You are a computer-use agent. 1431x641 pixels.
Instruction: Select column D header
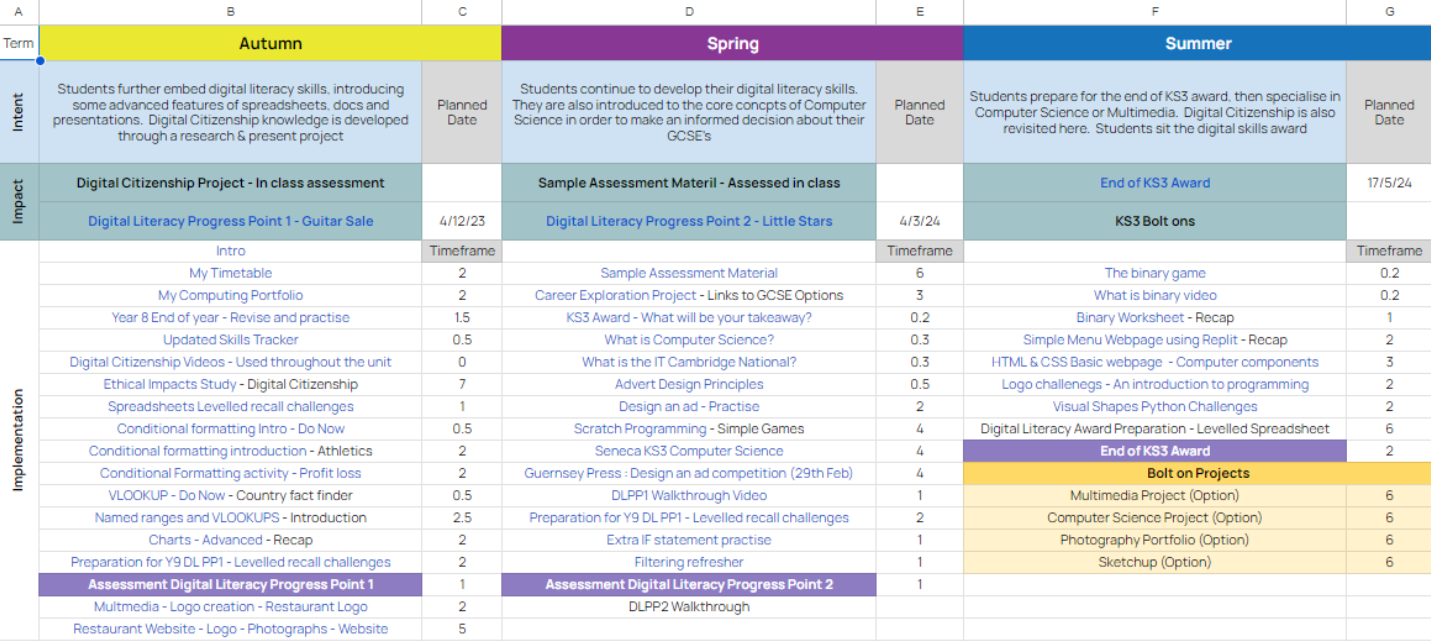tap(688, 12)
